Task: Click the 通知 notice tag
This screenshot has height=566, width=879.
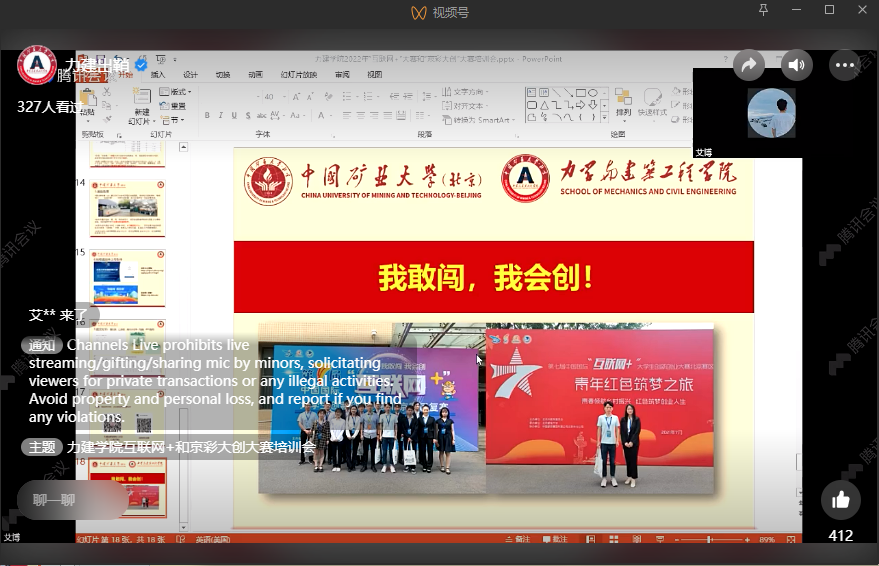Action: tap(41, 345)
